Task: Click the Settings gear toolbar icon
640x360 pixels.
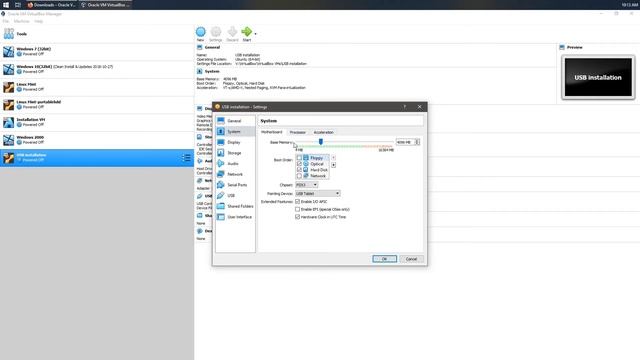Action: pyautogui.click(x=216, y=34)
